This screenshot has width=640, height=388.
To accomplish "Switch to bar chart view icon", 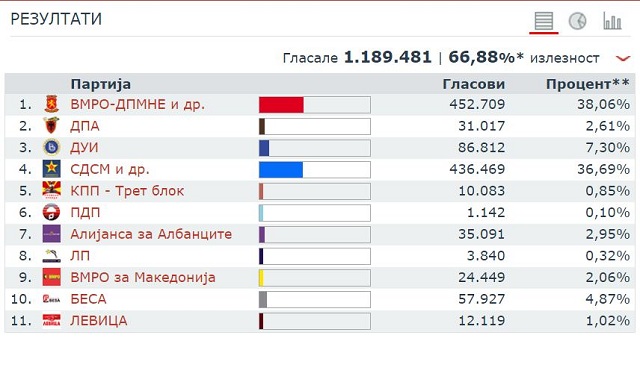I will pyautogui.click(x=612, y=20).
